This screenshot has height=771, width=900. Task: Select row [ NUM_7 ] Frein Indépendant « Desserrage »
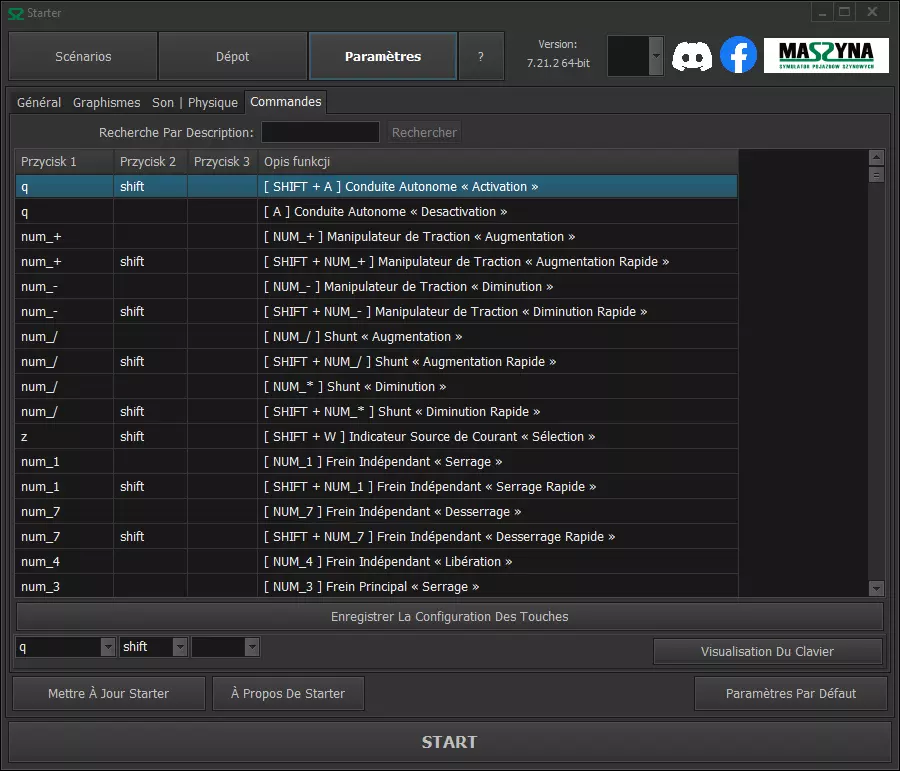377,512
